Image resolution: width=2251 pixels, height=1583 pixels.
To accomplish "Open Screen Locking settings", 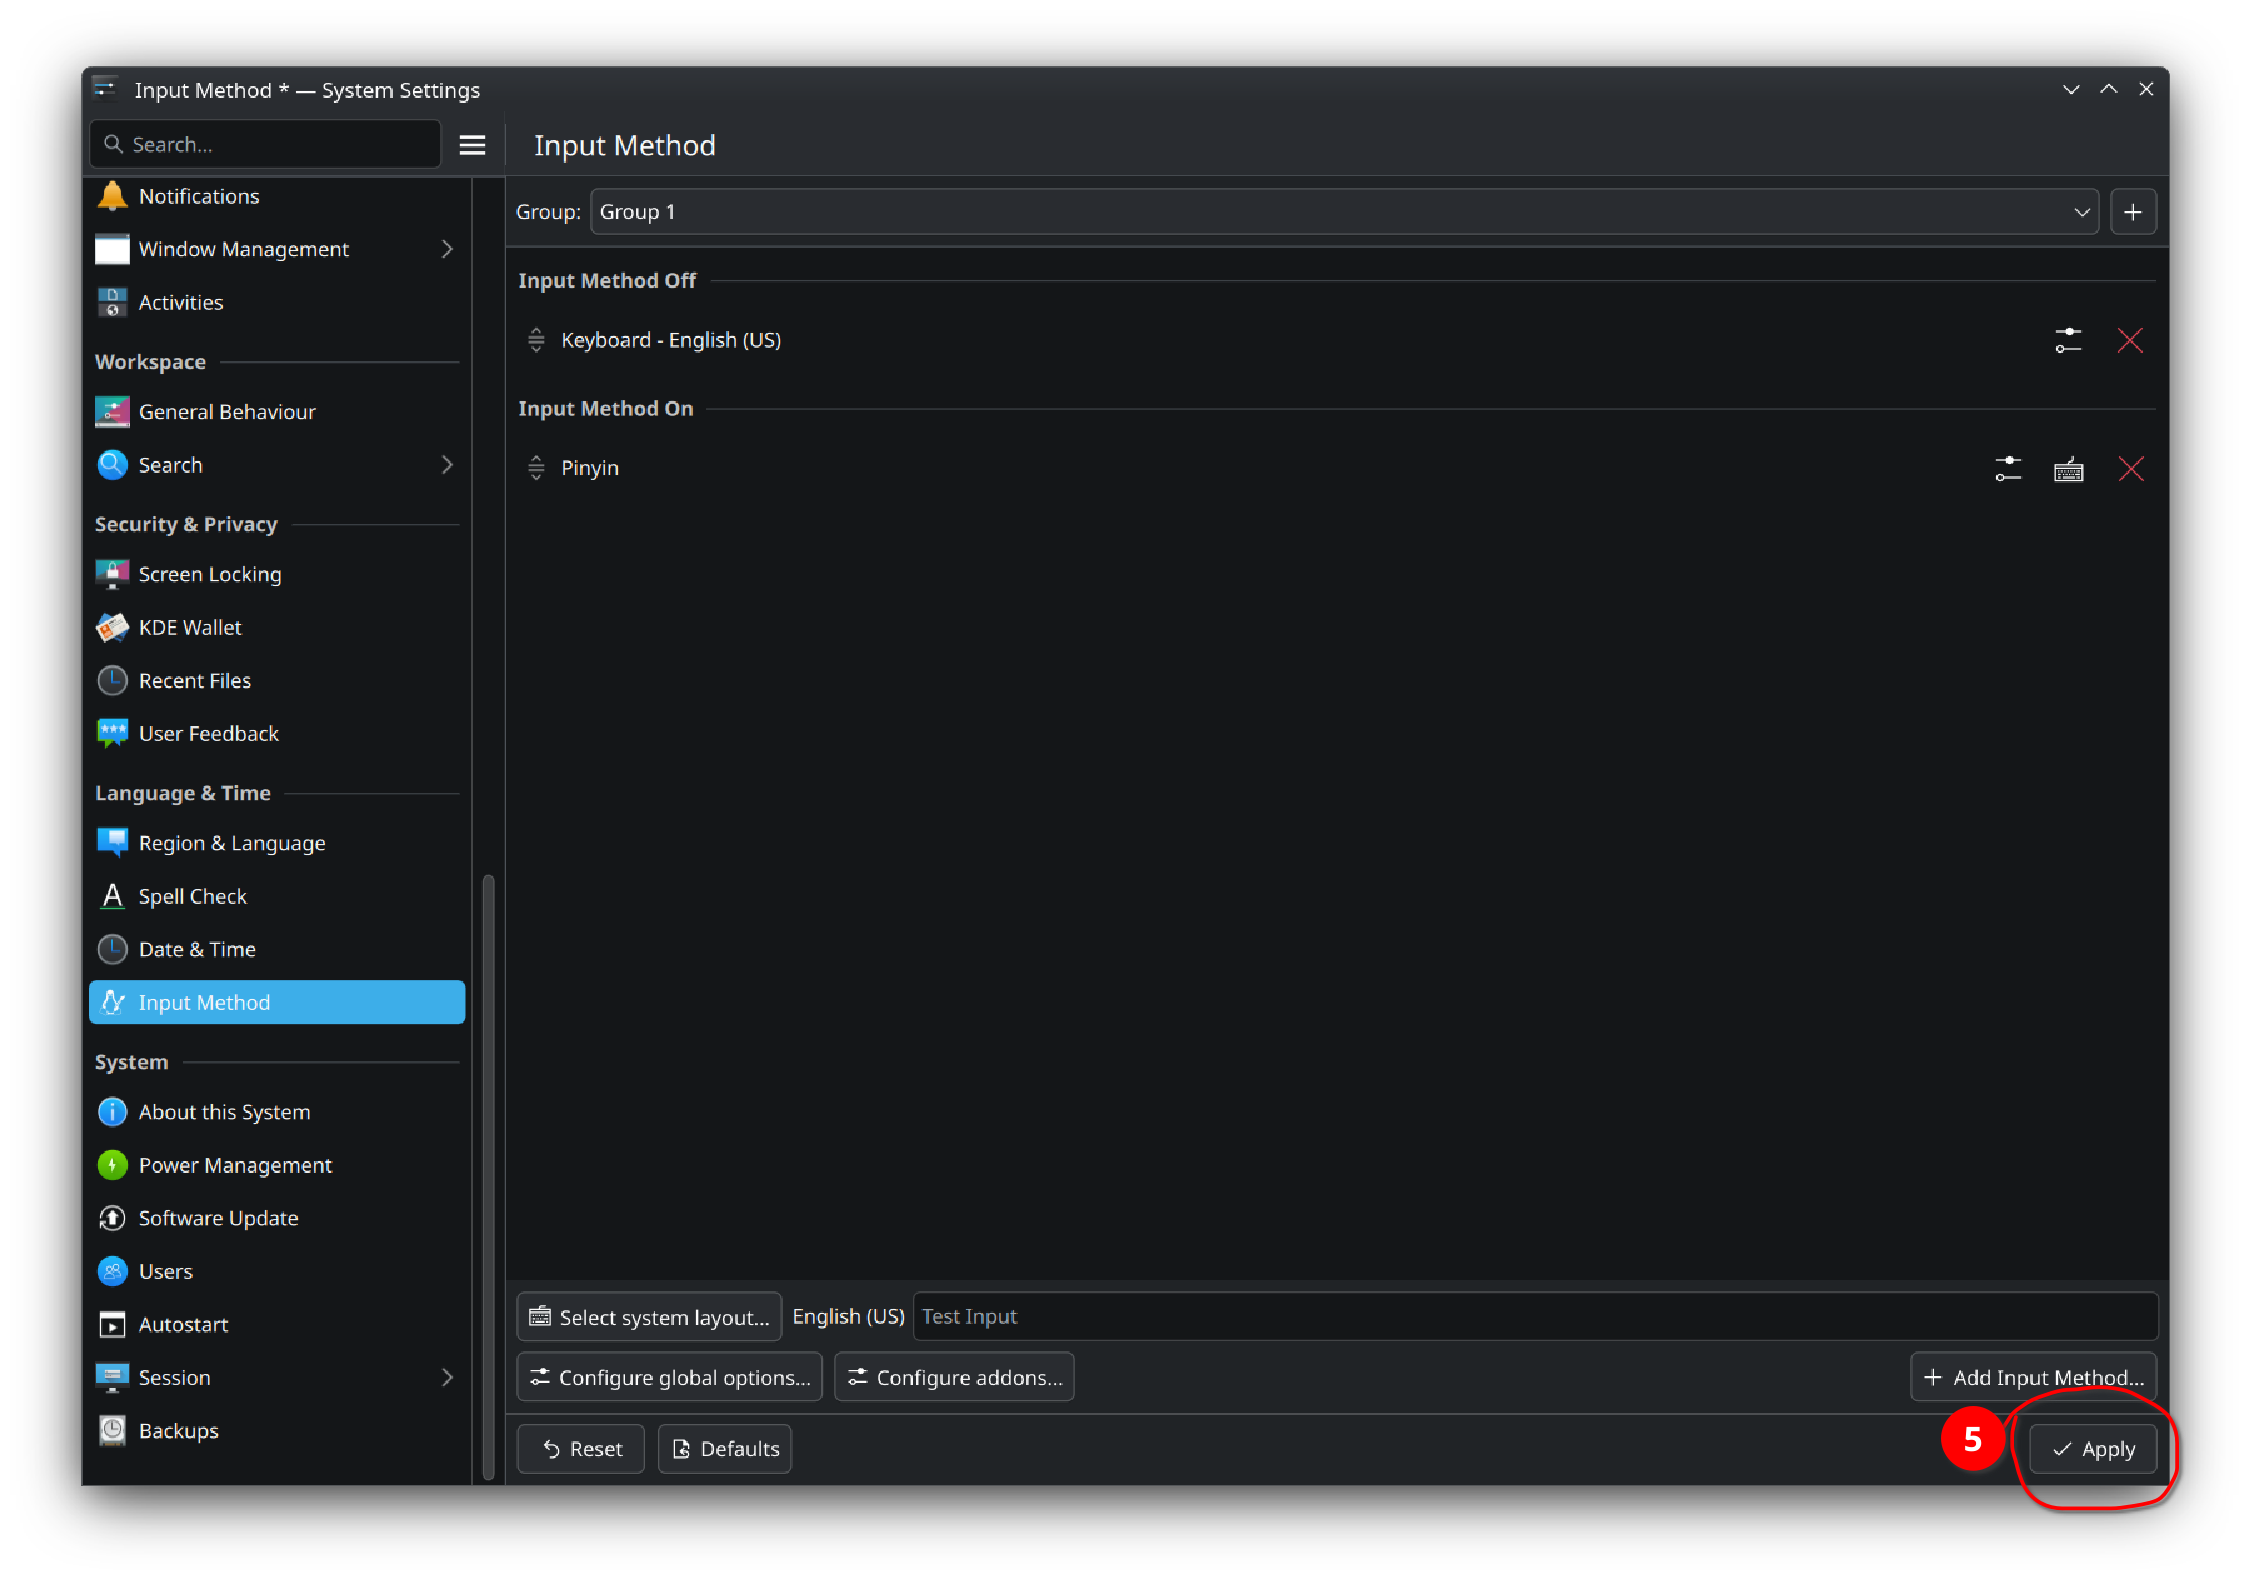I will 210,574.
